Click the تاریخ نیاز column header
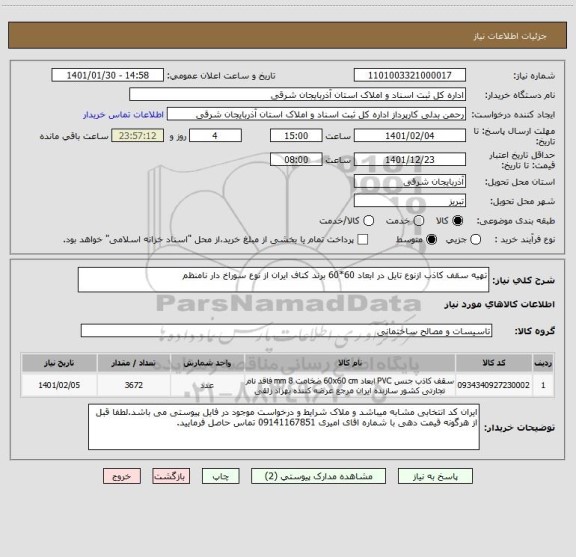The width and height of the screenshot is (576, 557). 59,363
